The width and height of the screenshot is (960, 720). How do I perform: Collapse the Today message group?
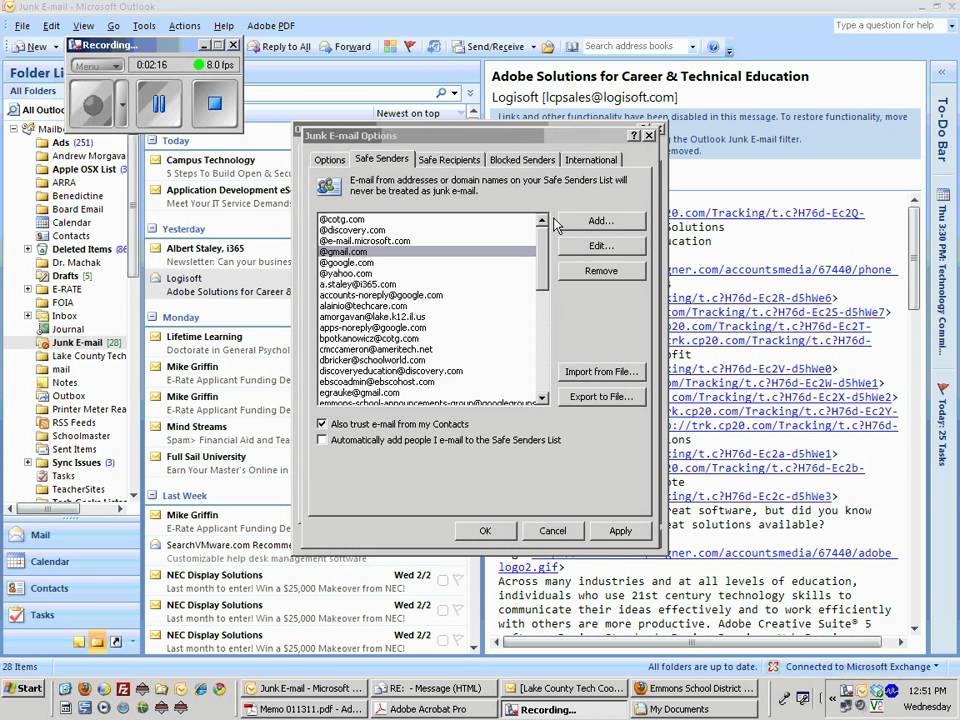(152, 141)
